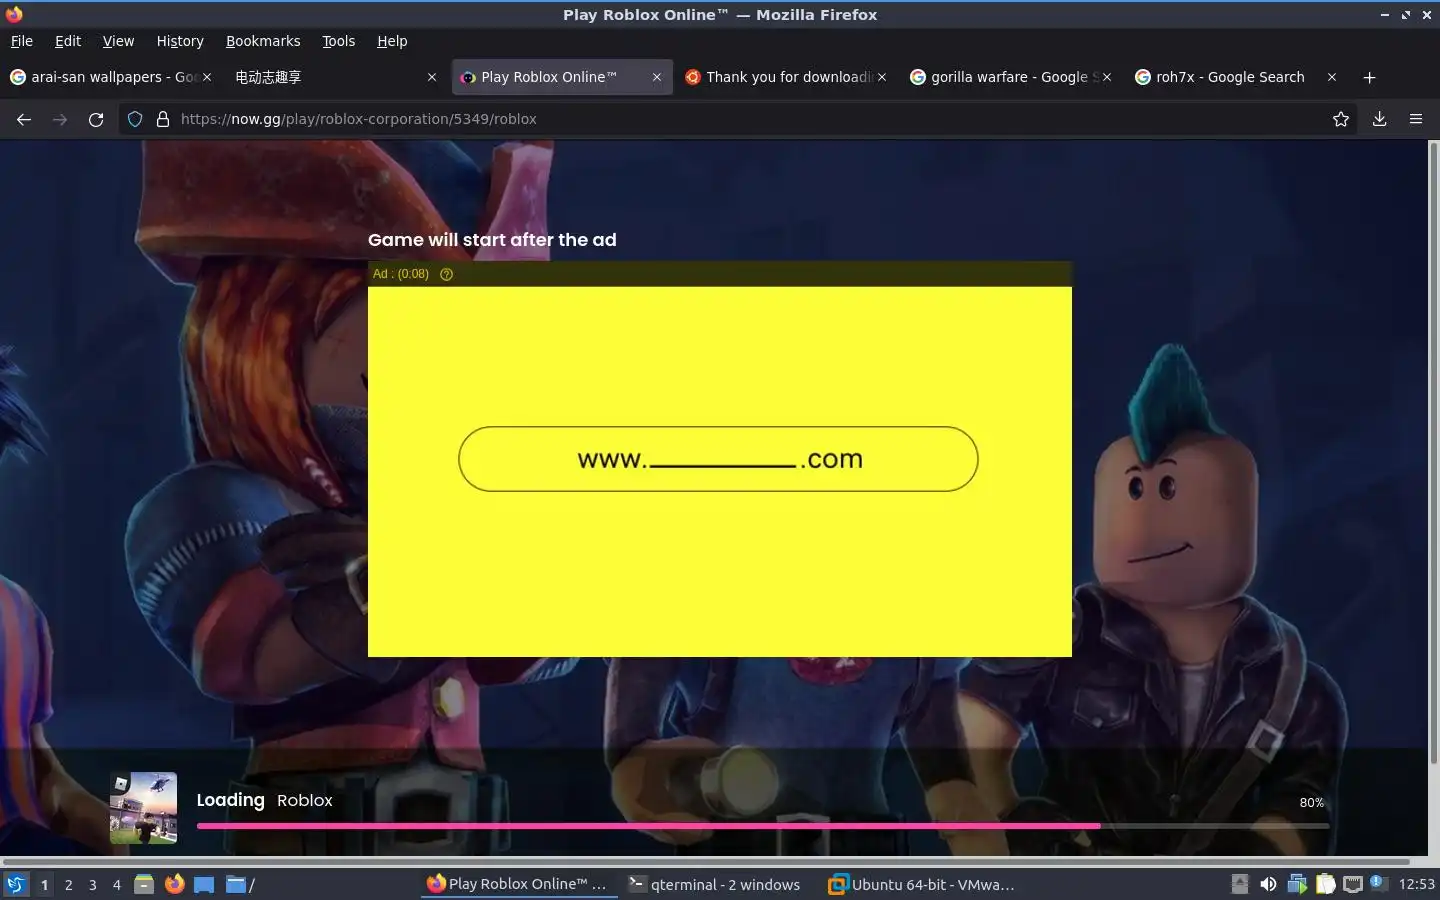Close the arai-san wallpapers tab
This screenshot has height=900, width=1440.
tap(207, 77)
